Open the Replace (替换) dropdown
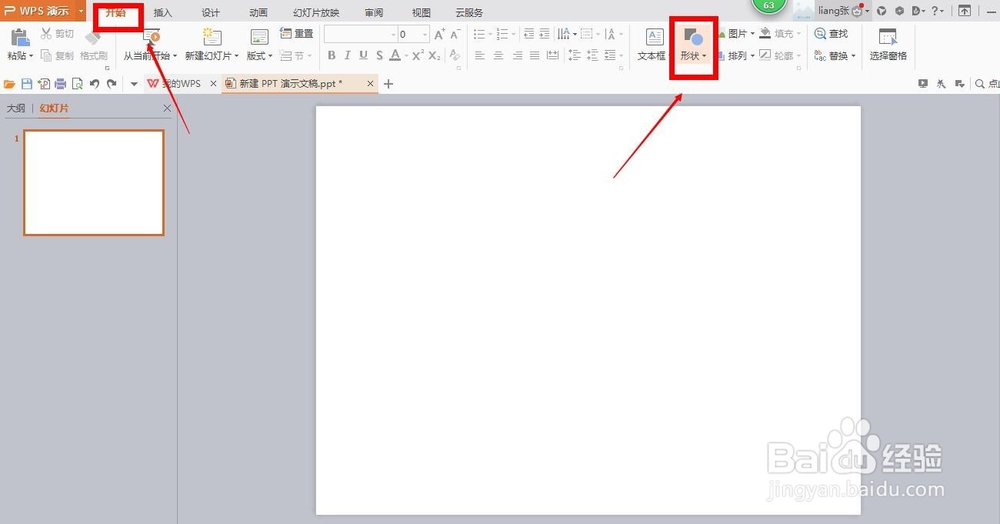 tap(835, 55)
